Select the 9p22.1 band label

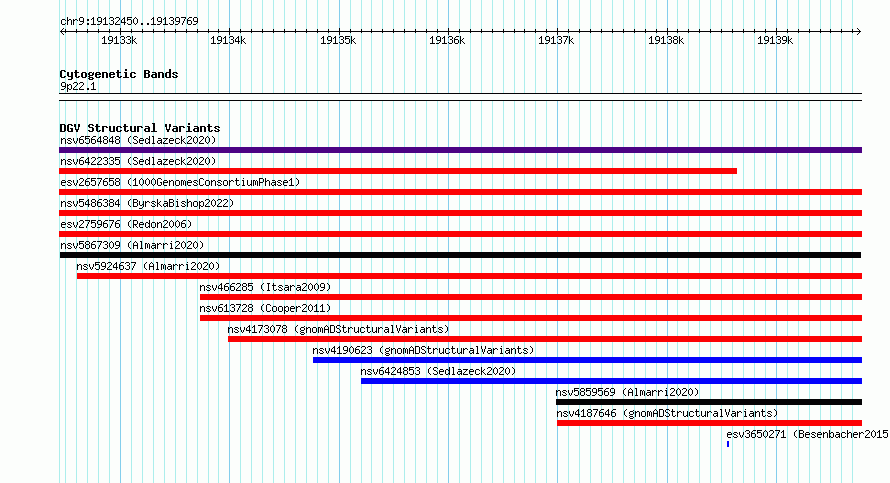coord(78,86)
